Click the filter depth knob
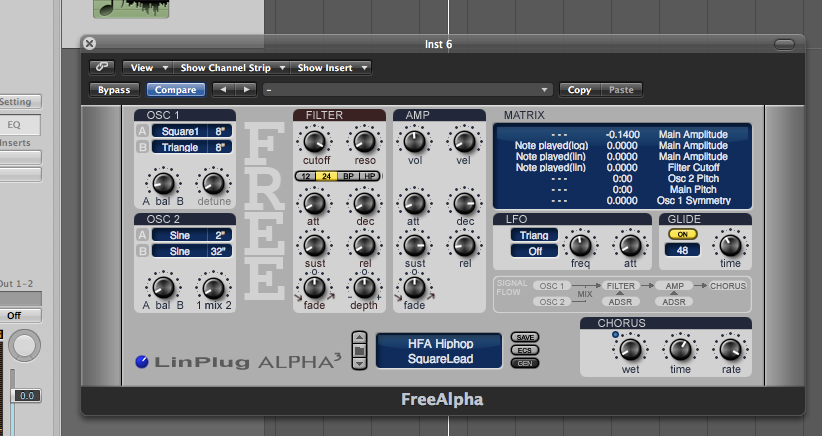This screenshot has height=436, width=822. pos(364,287)
